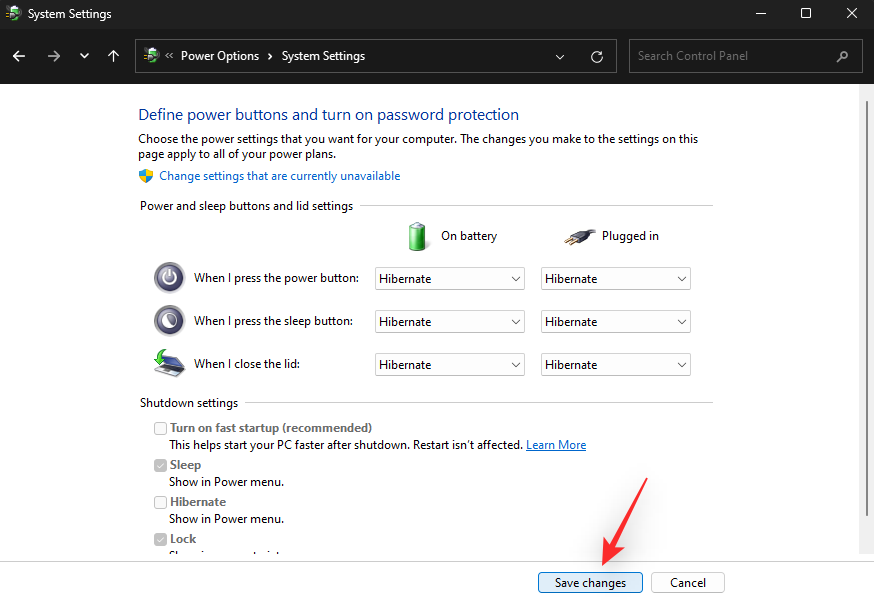
Task: Open the address bar history dropdown
Action: (x=560, y=57)
